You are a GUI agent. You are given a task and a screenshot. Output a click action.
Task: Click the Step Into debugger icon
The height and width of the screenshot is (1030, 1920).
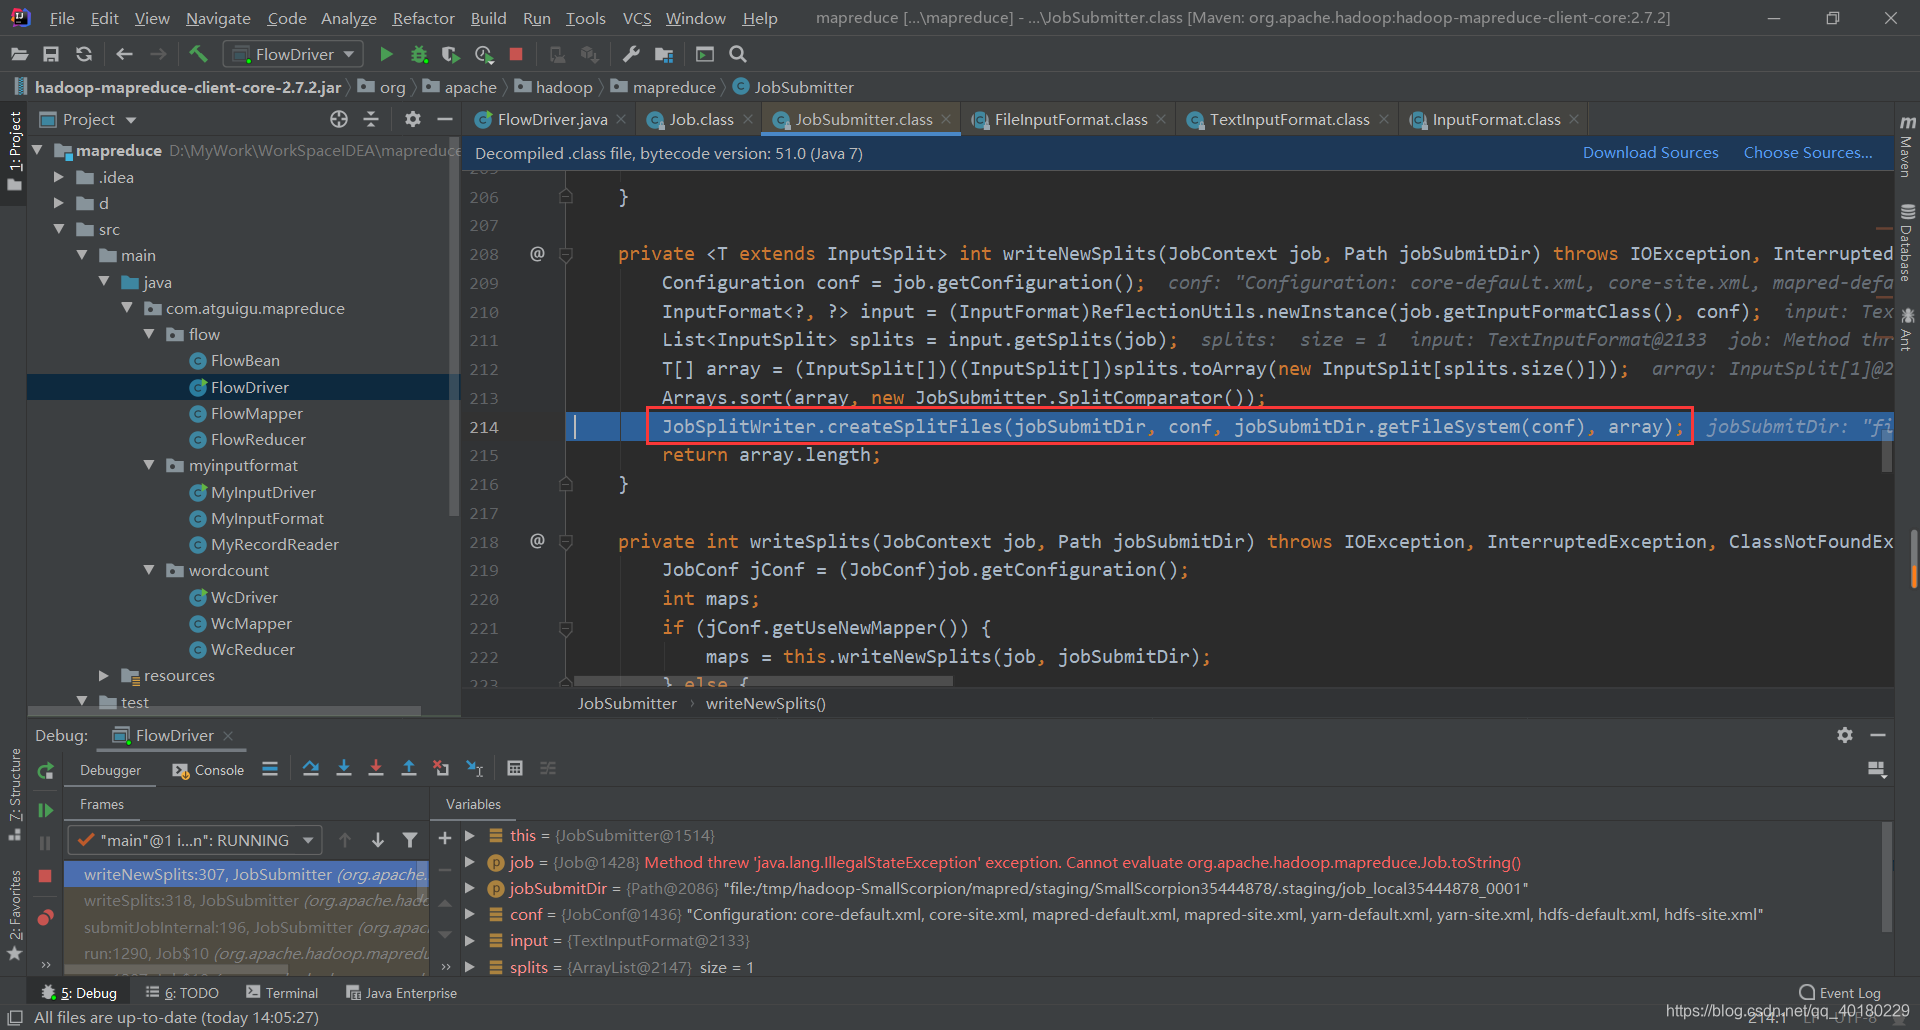click(343, 768)
